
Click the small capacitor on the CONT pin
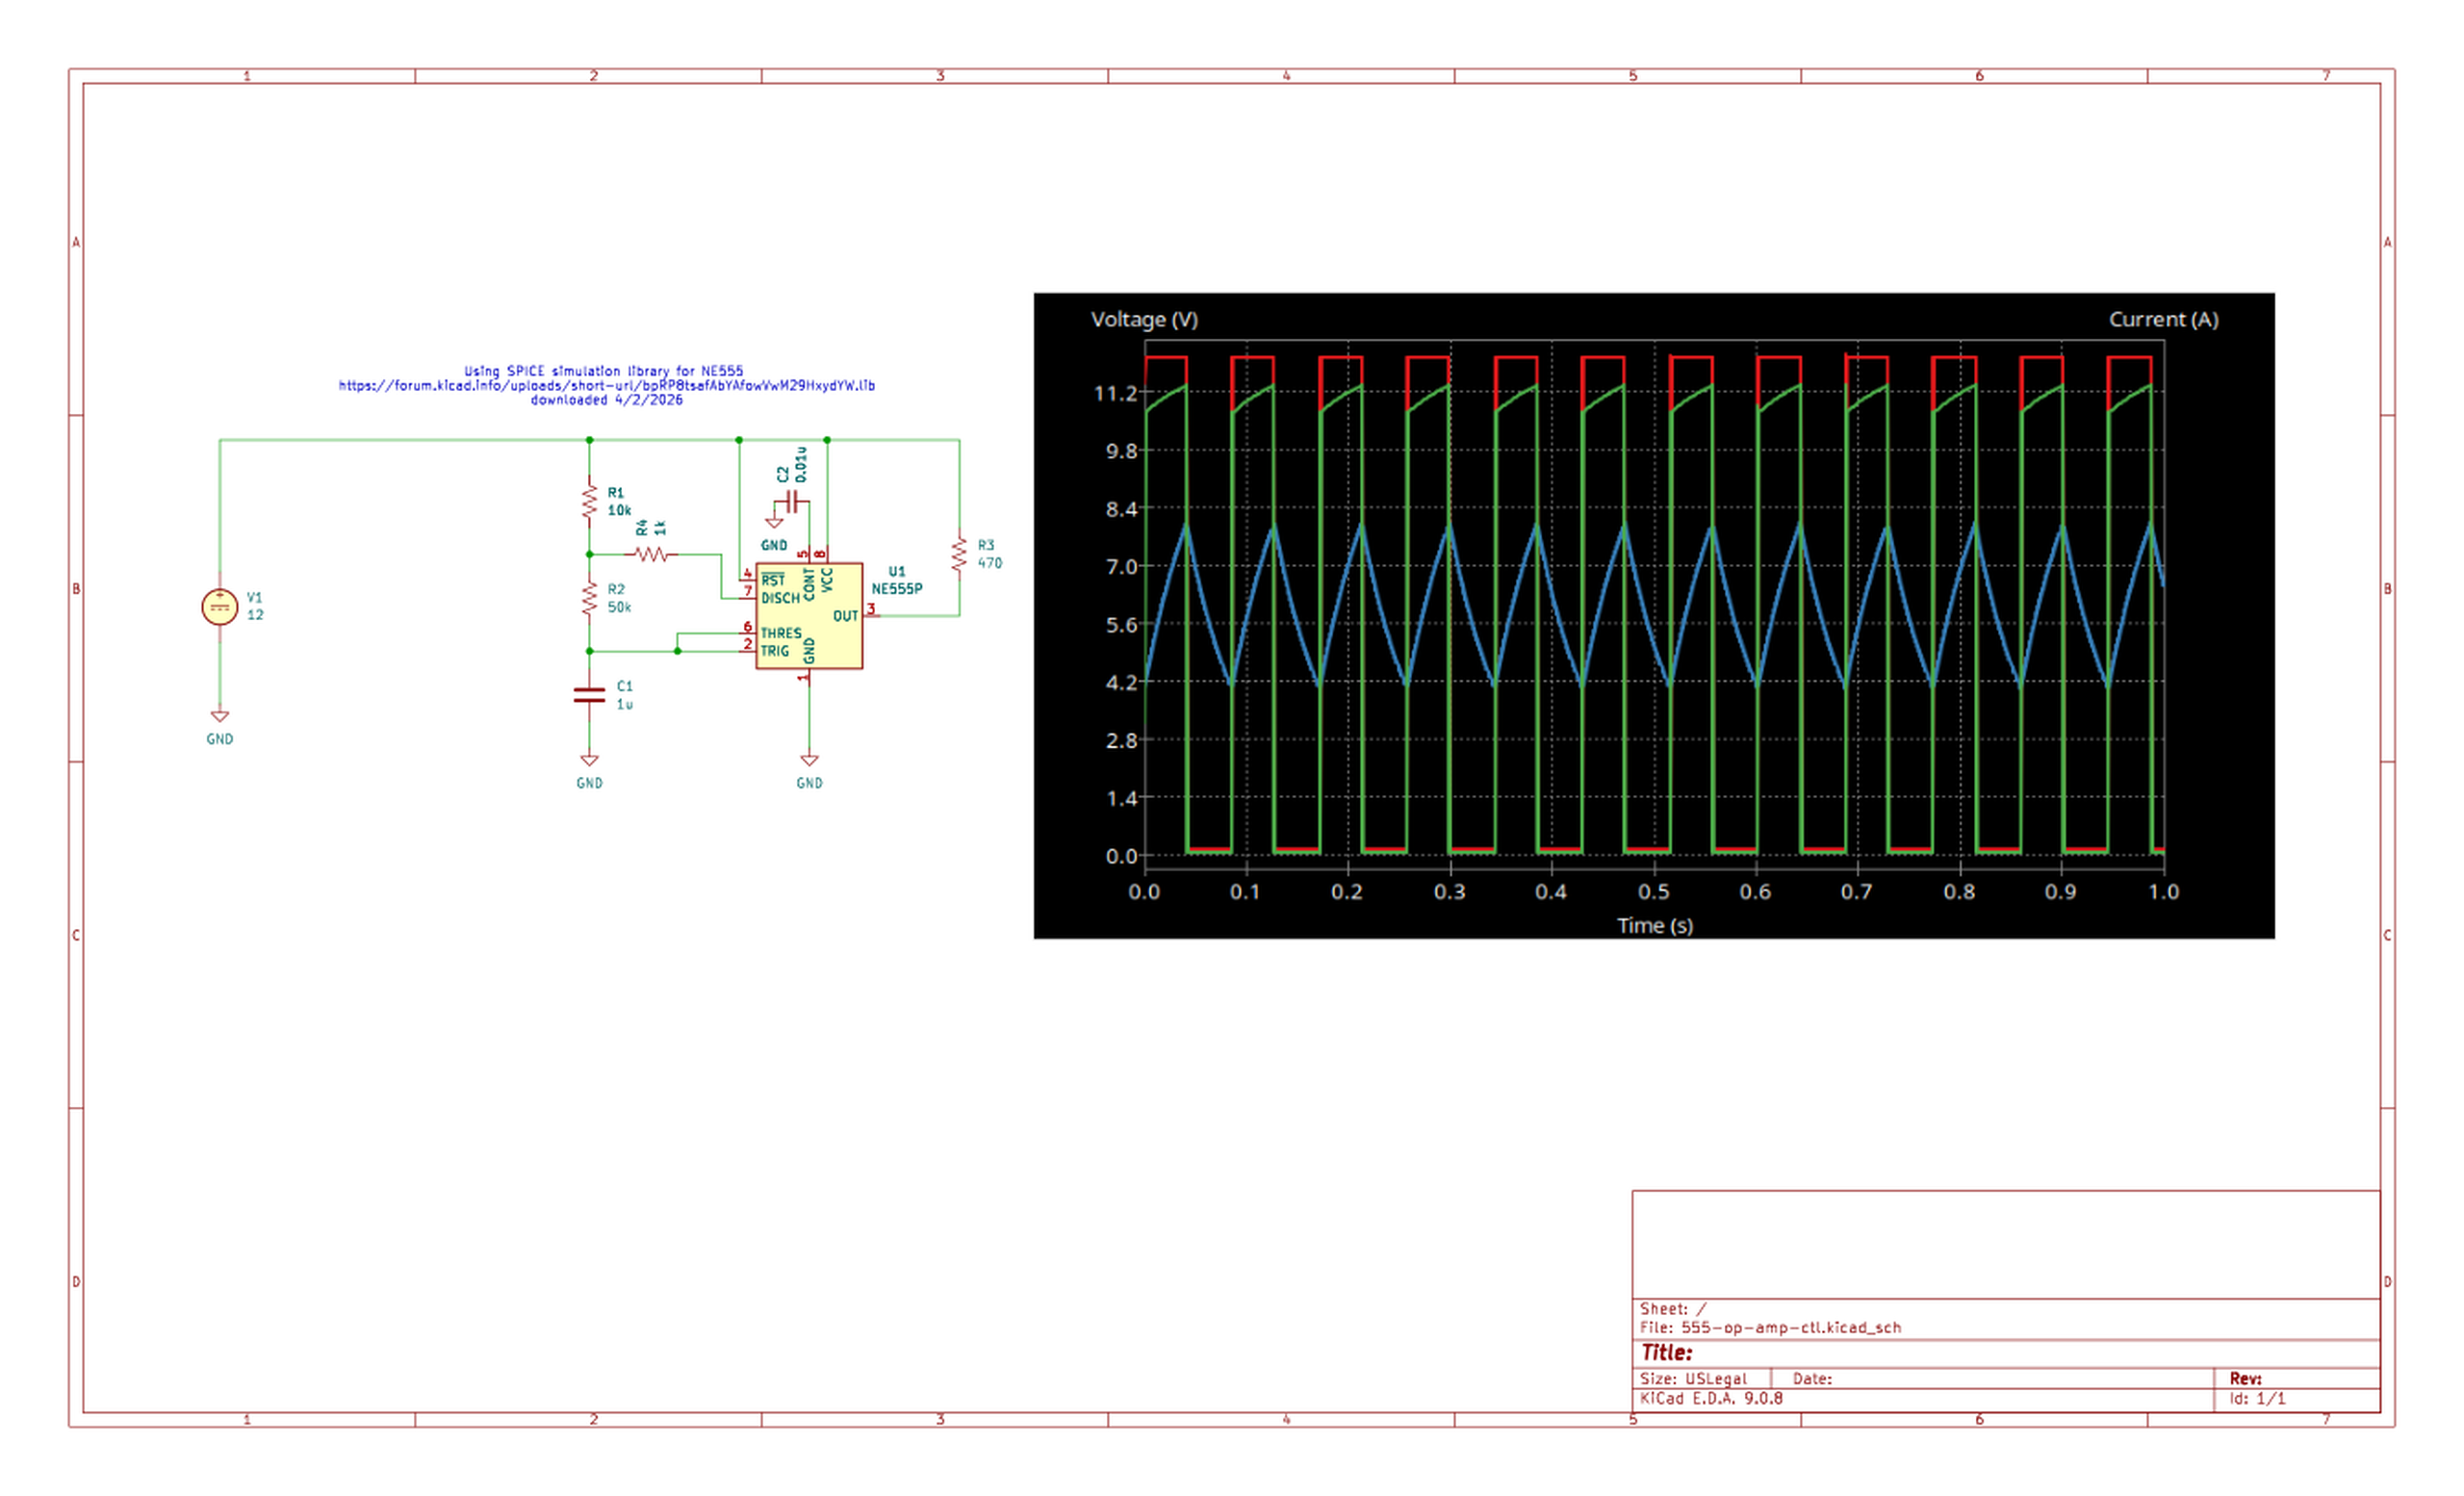tap(794, 498)
